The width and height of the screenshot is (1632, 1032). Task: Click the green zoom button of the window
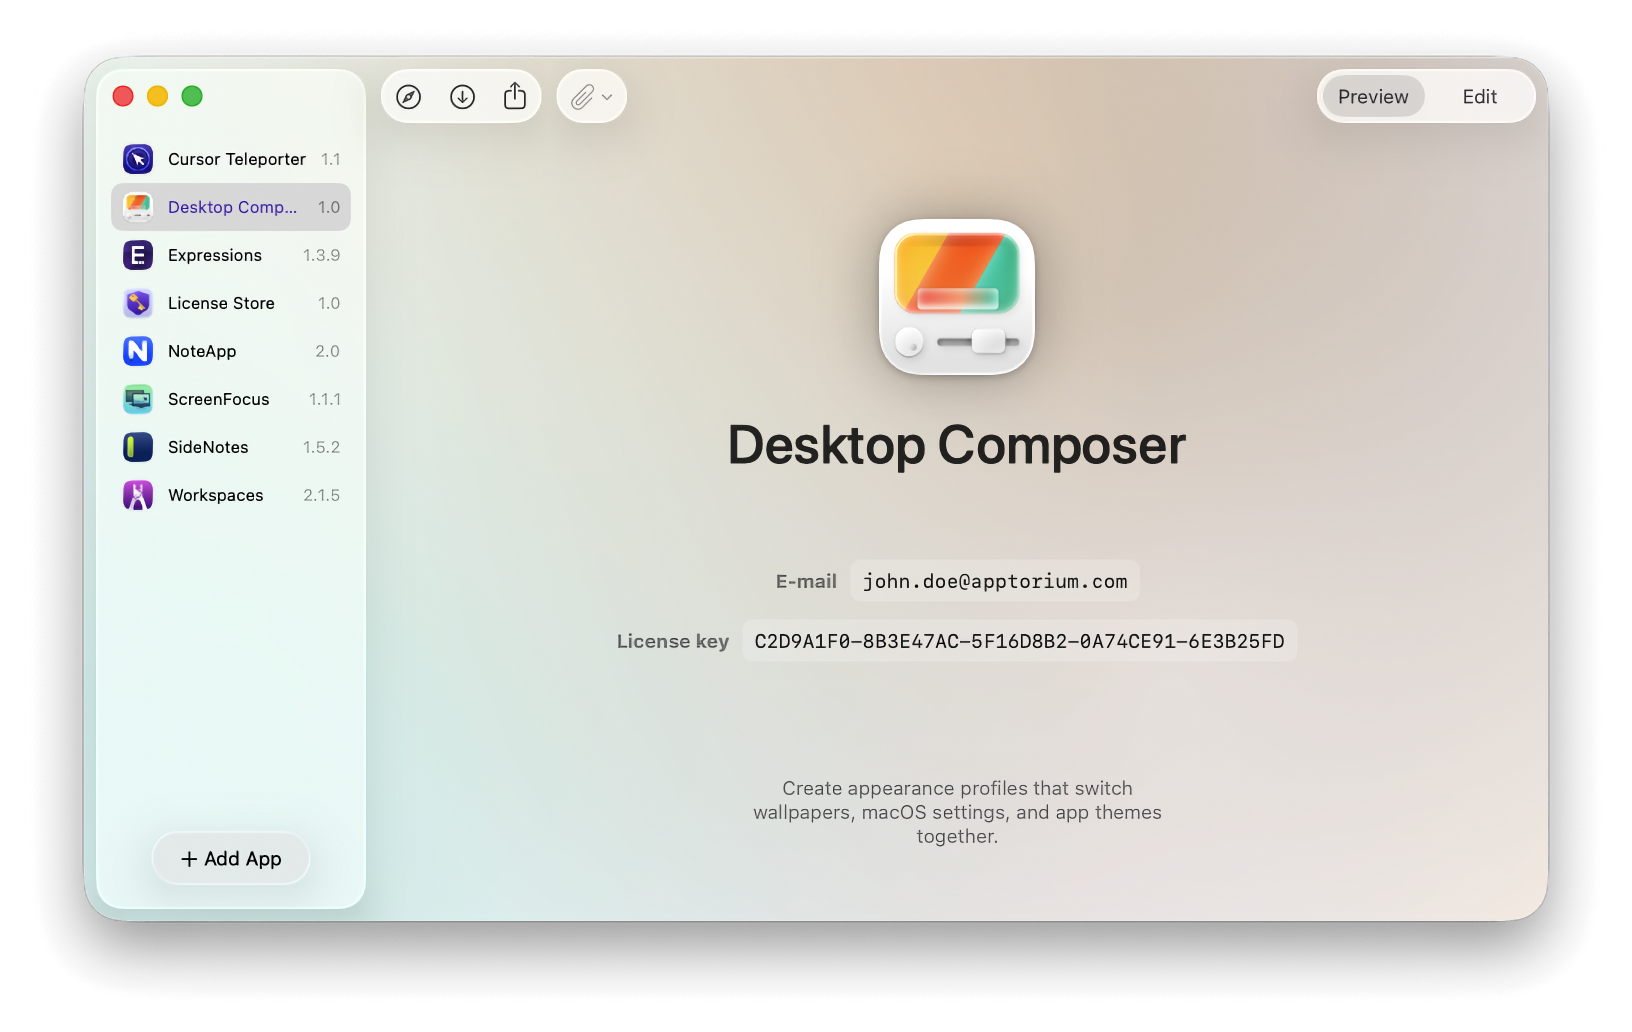coord(191,96)
